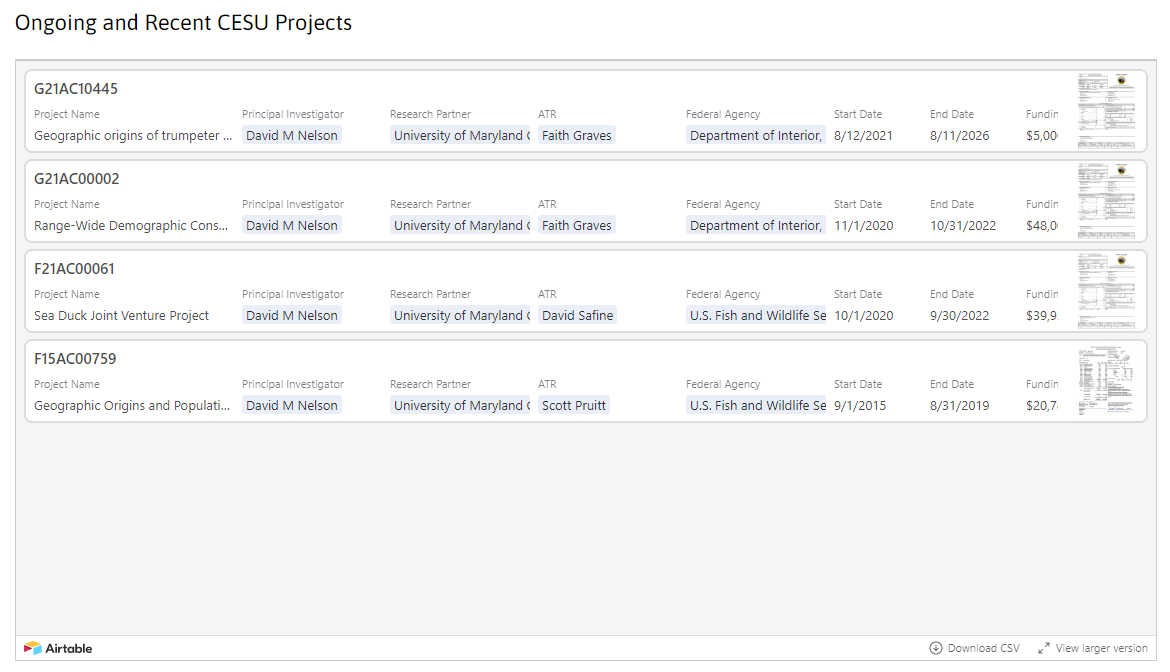Click the Scott Pruitt ATR tag
Image resolution: width=1170 pixels, height=672 pixels.
point(574,406)
